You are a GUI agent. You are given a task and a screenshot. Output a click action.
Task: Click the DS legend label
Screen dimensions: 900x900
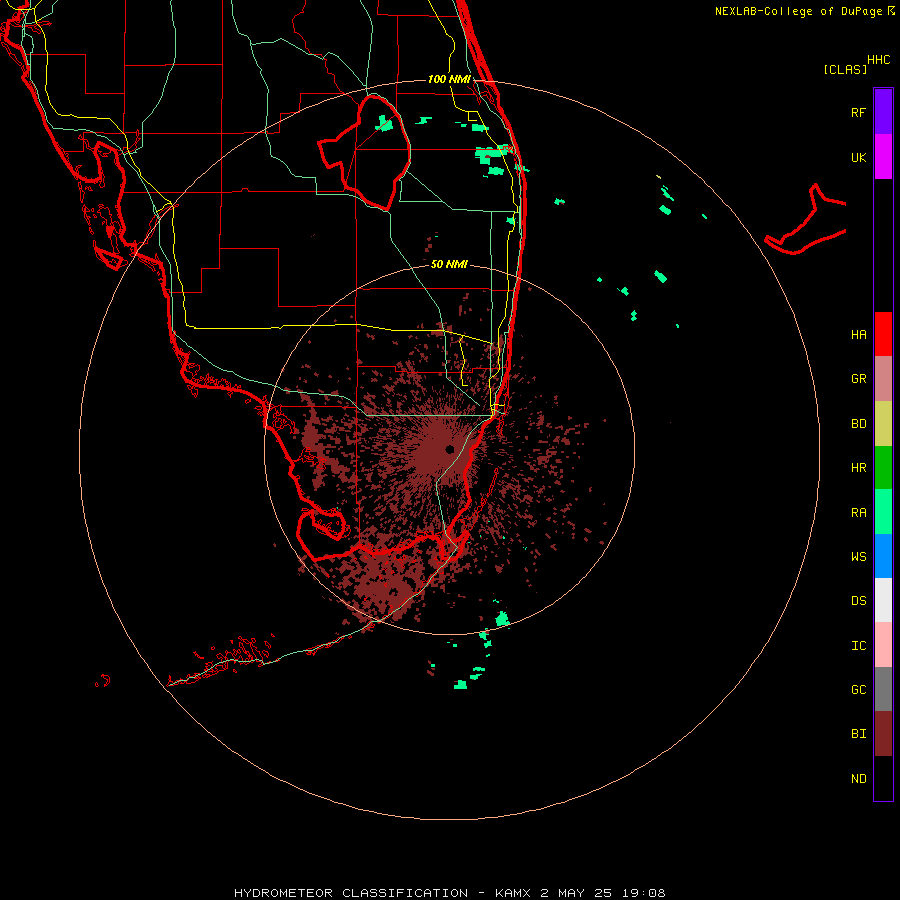858,601
